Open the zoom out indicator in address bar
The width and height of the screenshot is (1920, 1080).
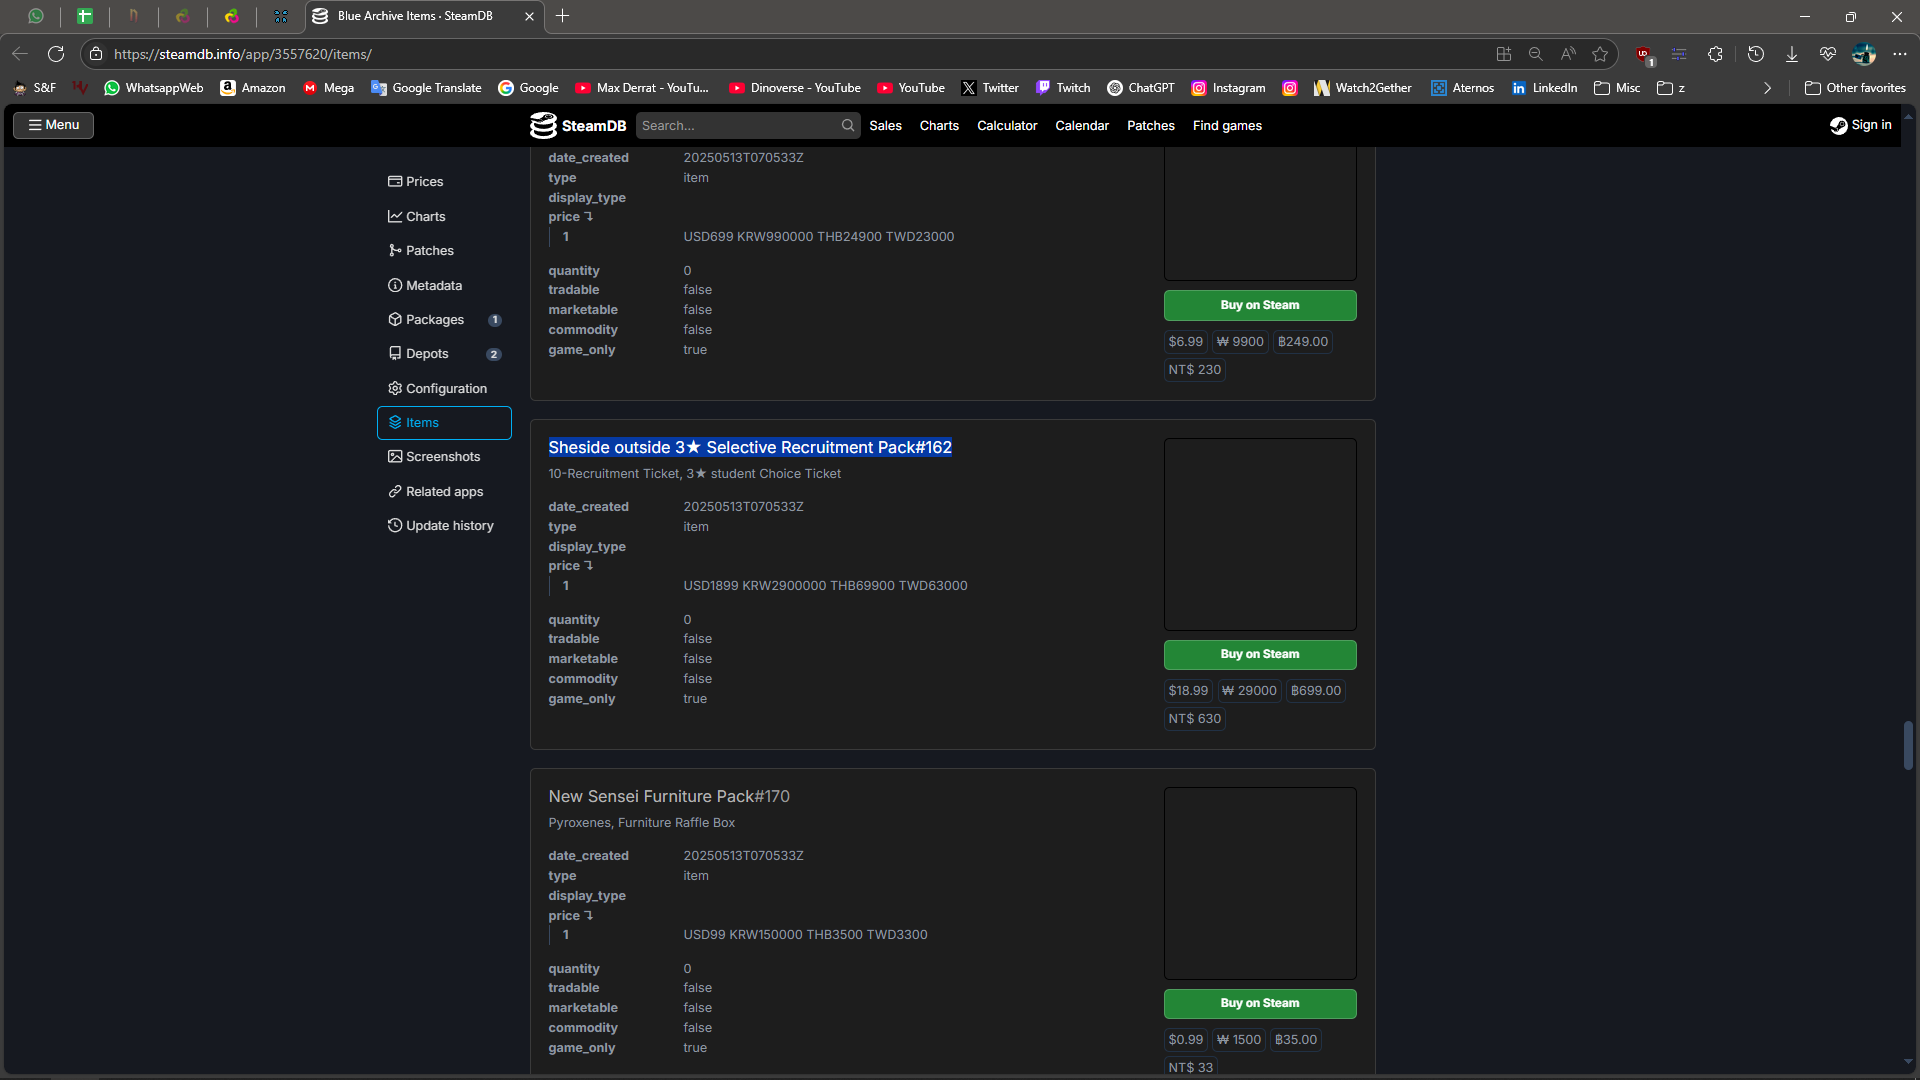(x=1535, y=54)
